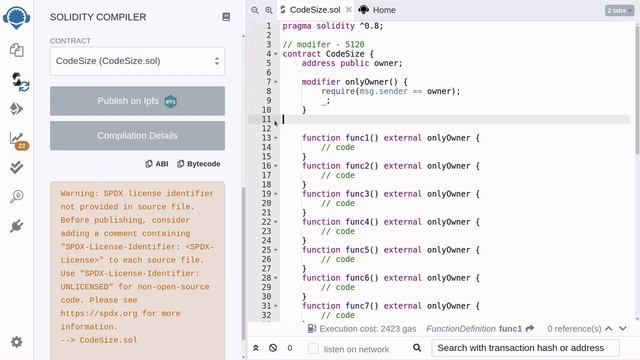The height and width of the screenshot is (360, 640).
Task: Click the '0 reference(s)' label
Action: (x=574, y=329)
